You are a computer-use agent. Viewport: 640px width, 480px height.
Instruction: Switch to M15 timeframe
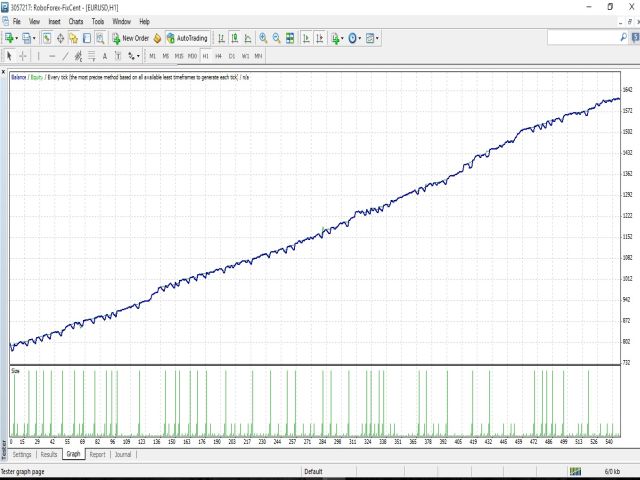pos(179,56)
